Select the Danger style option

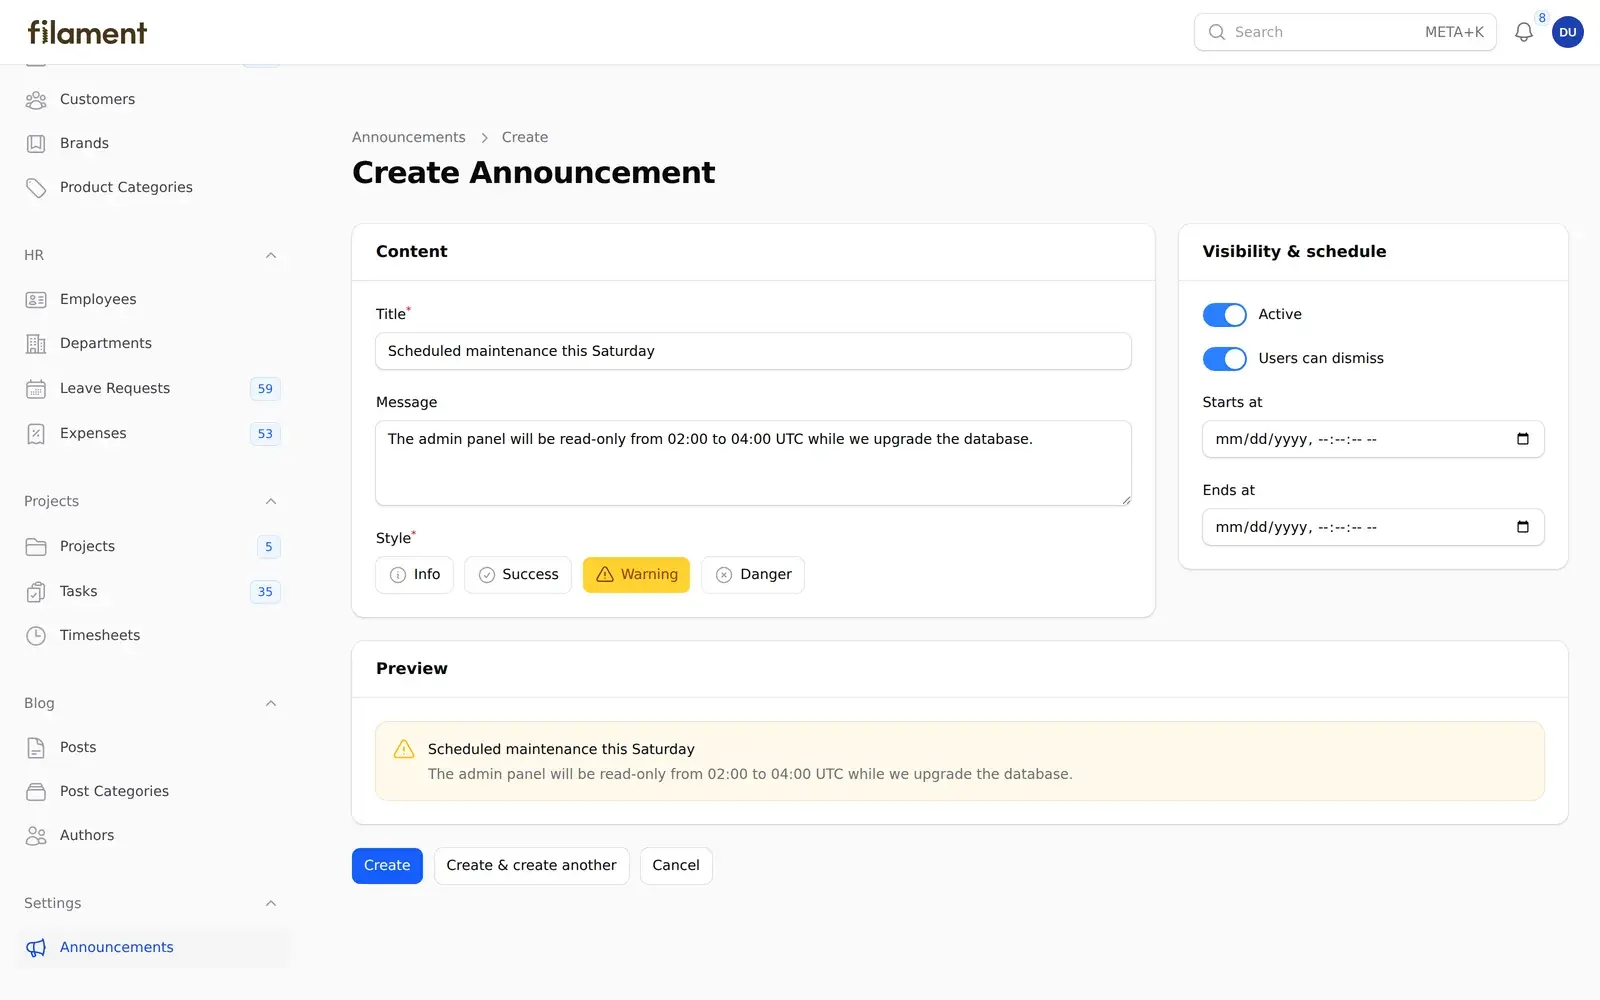click(x=753, y=574)
